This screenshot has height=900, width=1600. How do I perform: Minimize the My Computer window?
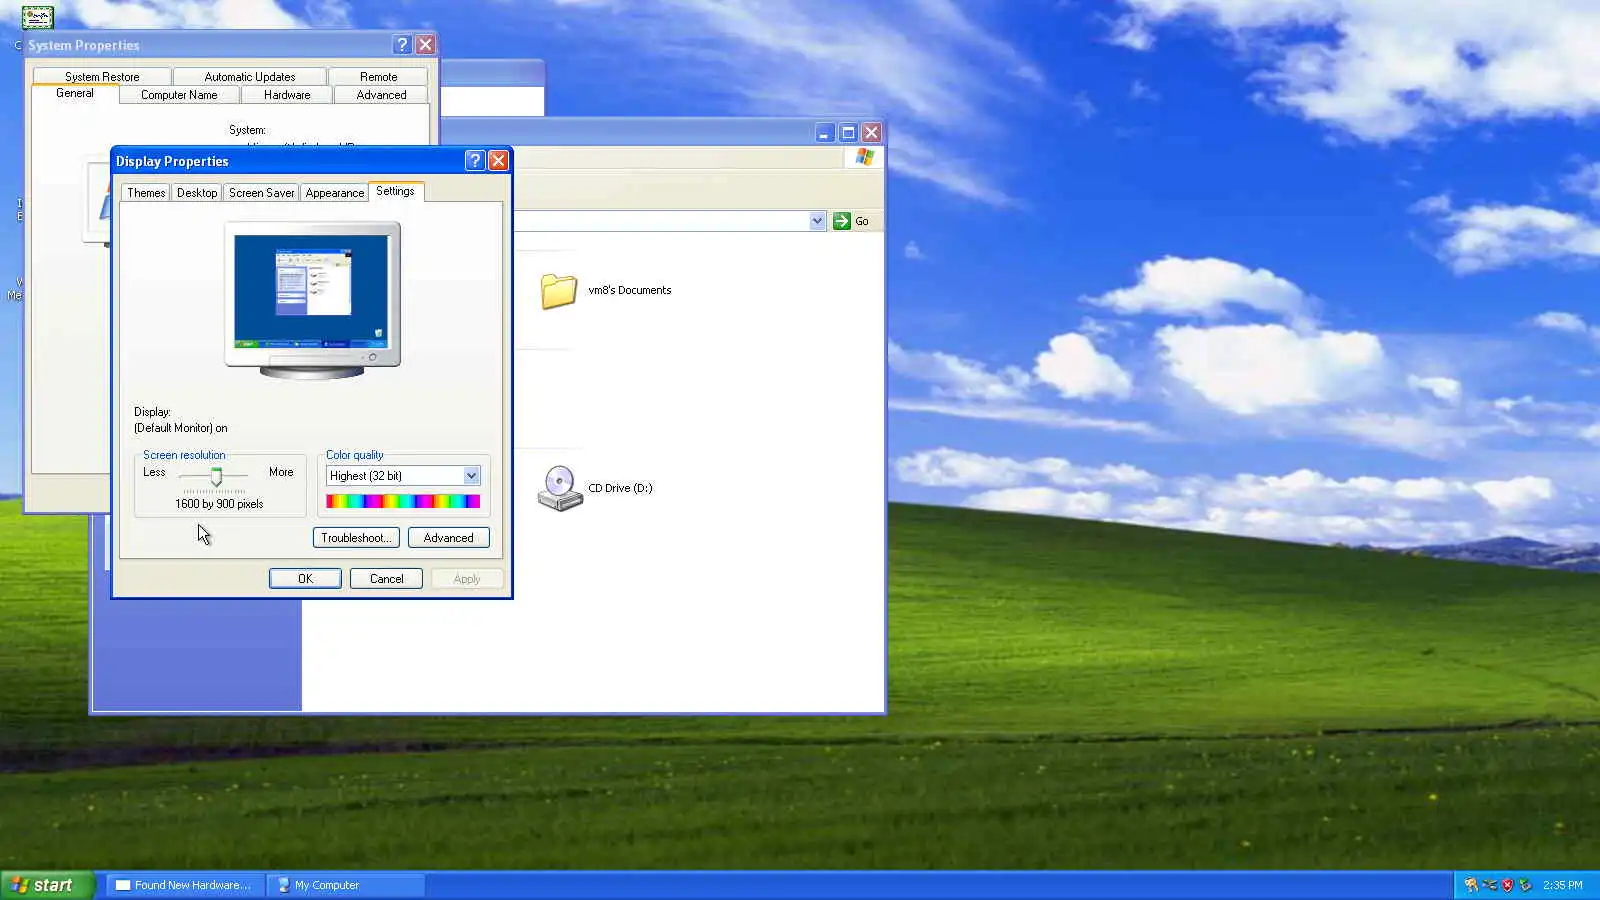(x=824, y=133)
